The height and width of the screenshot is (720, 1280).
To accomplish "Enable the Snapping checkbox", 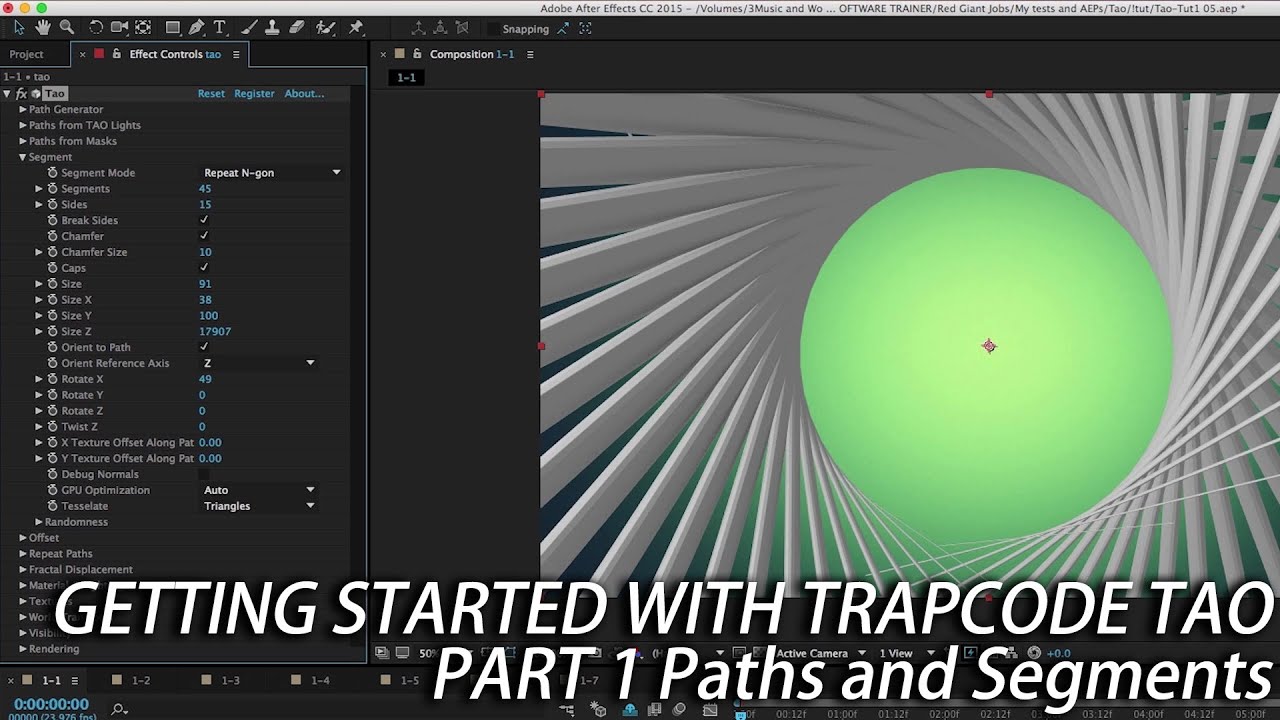I will pos(493,29).
